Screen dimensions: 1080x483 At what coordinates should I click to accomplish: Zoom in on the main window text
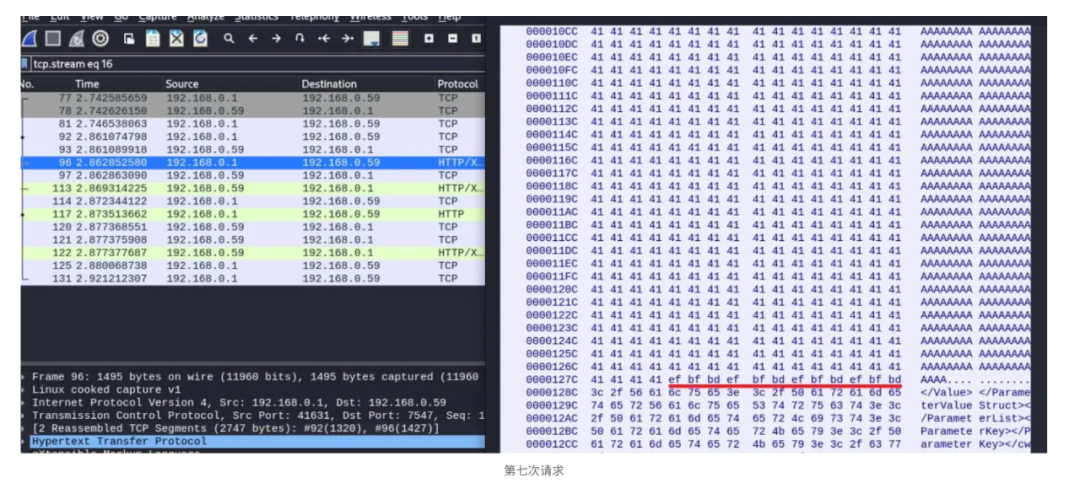428,39
